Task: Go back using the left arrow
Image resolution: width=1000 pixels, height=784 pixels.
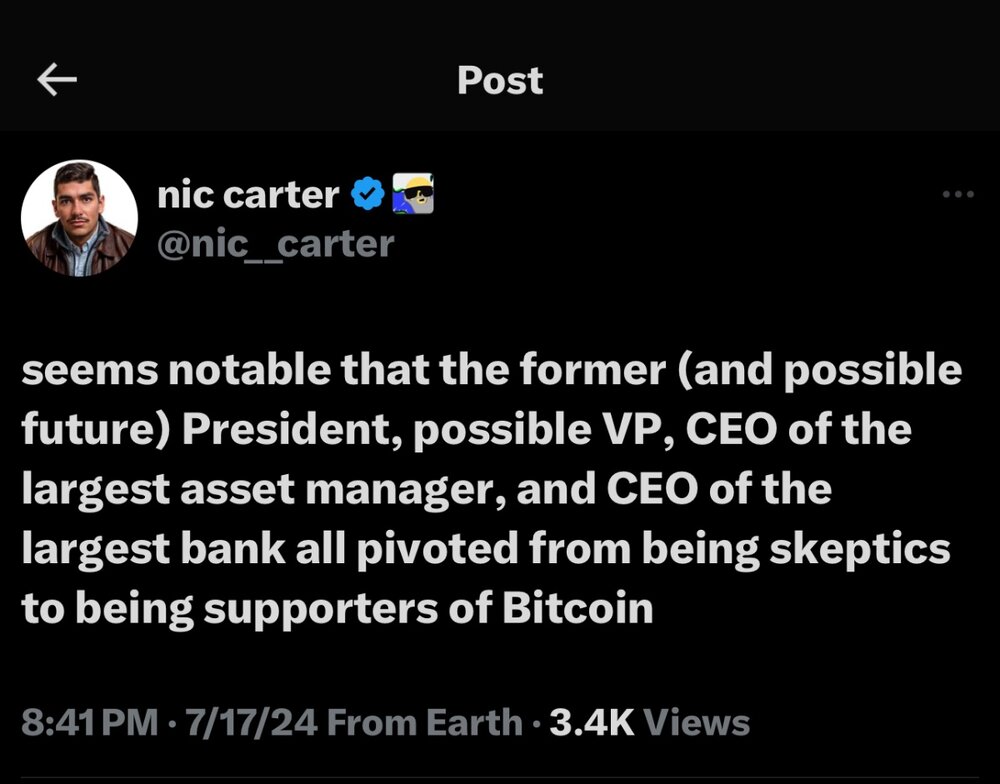Action: pyautogui.click(x=57, y=81)
